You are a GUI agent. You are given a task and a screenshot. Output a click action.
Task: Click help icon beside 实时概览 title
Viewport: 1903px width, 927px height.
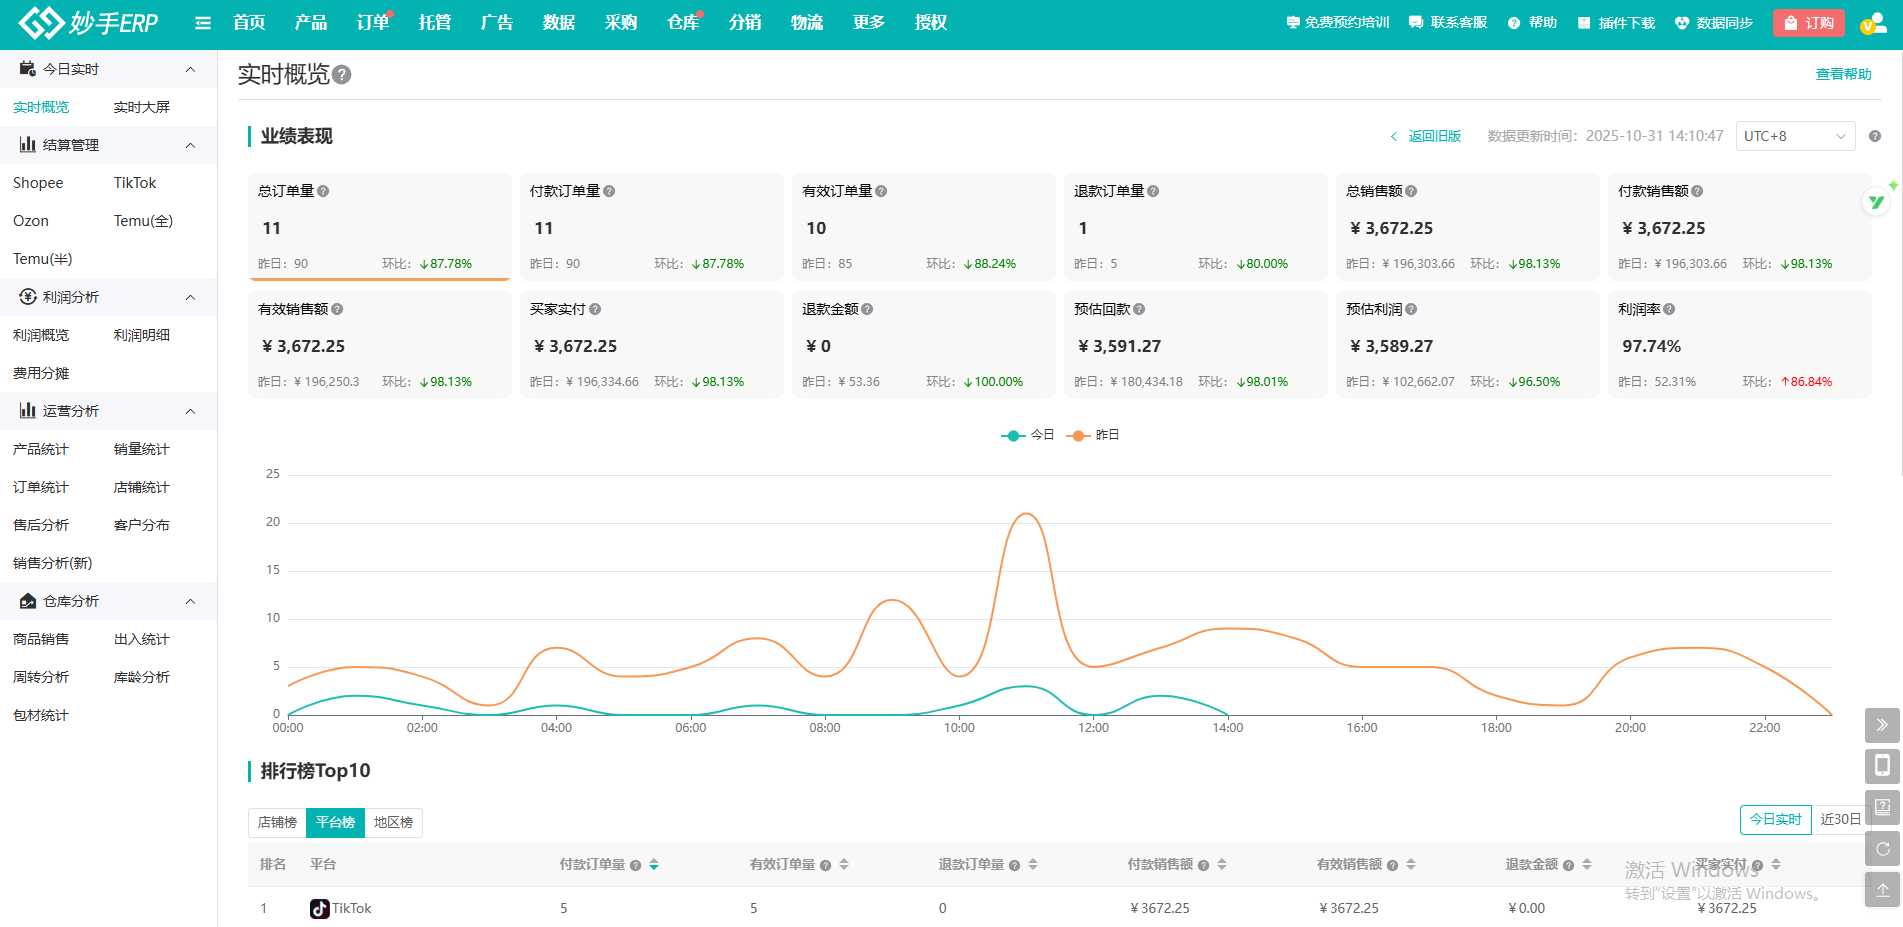point(342,75)
